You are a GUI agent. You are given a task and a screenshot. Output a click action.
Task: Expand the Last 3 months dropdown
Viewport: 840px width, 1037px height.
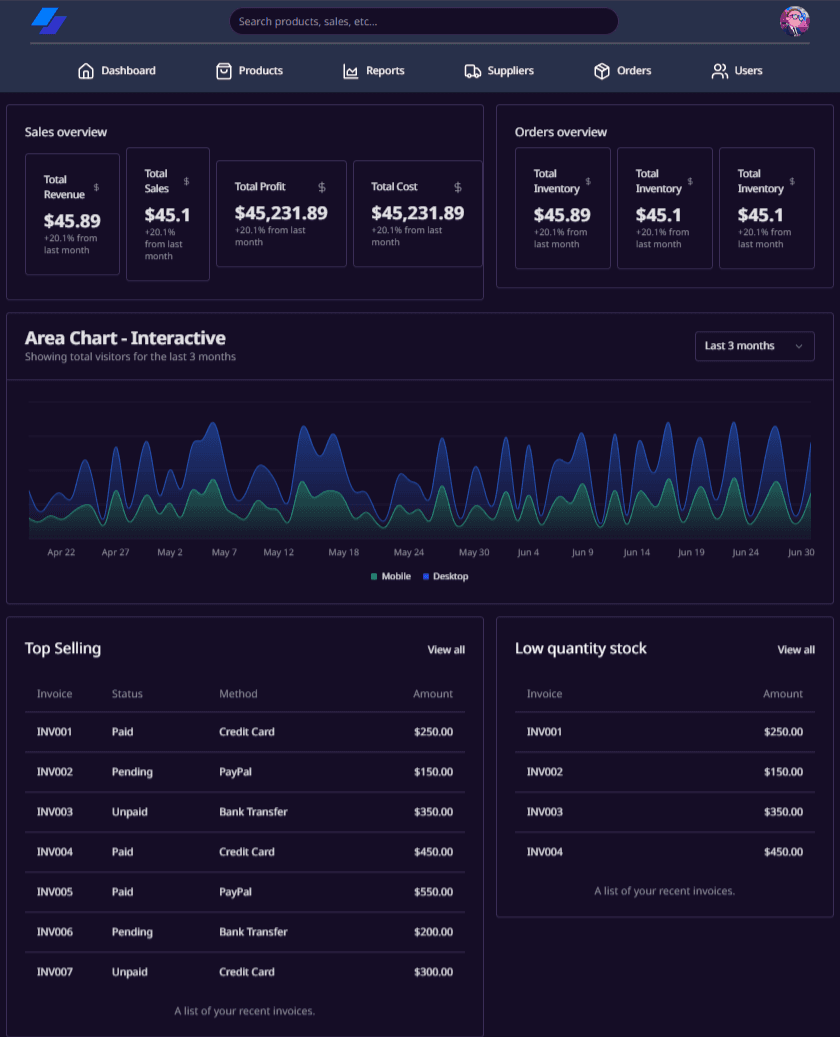[x=754, y=346]
